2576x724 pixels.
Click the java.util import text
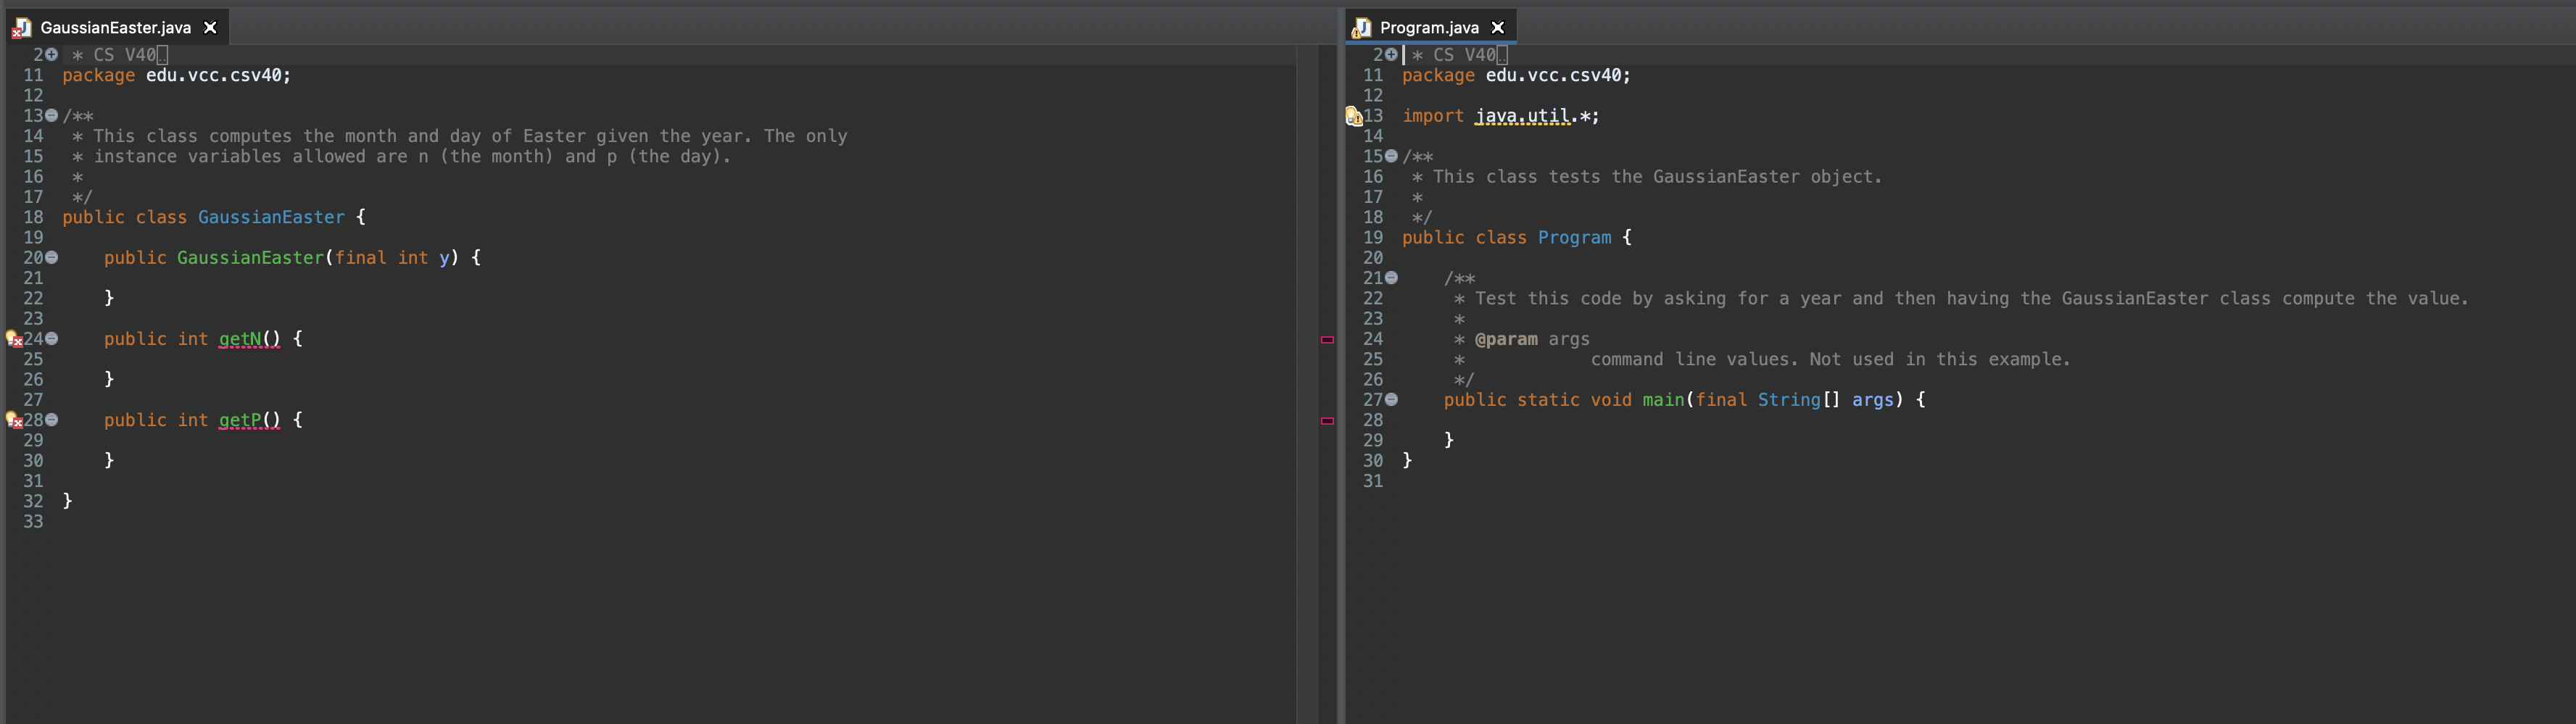click(x=1522, y=116)
